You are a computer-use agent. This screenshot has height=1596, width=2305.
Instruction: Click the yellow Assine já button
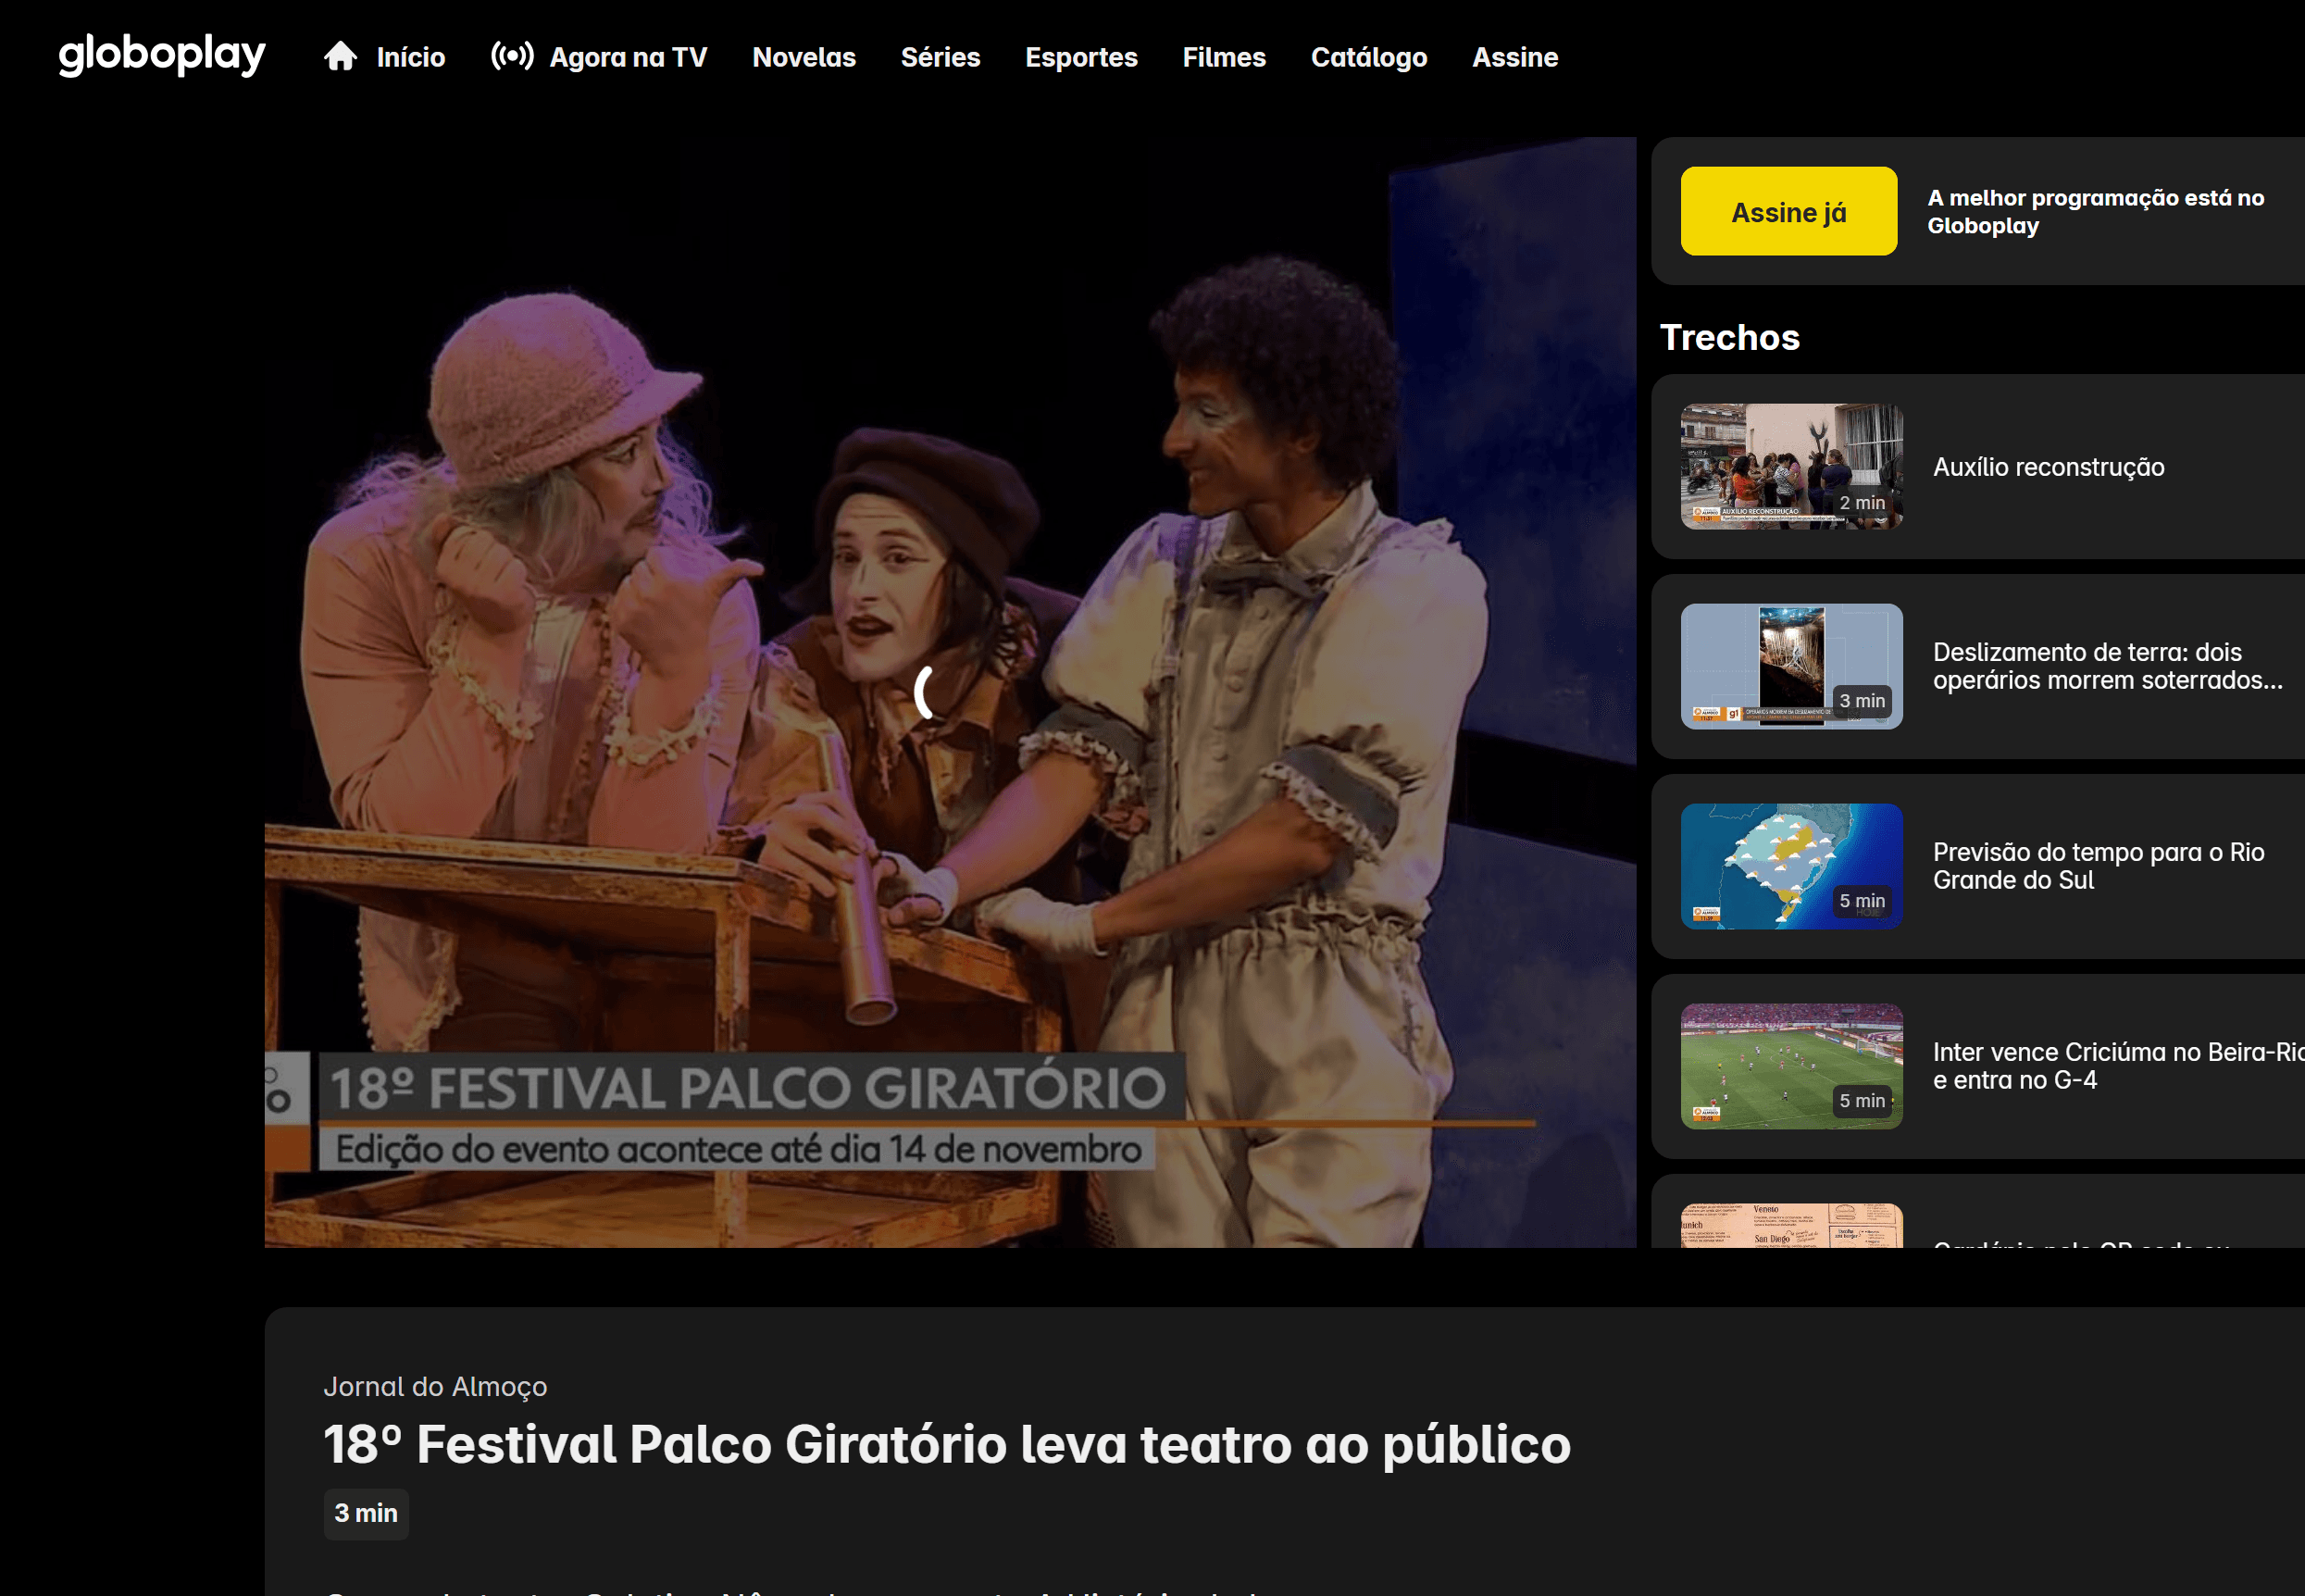1789,211
